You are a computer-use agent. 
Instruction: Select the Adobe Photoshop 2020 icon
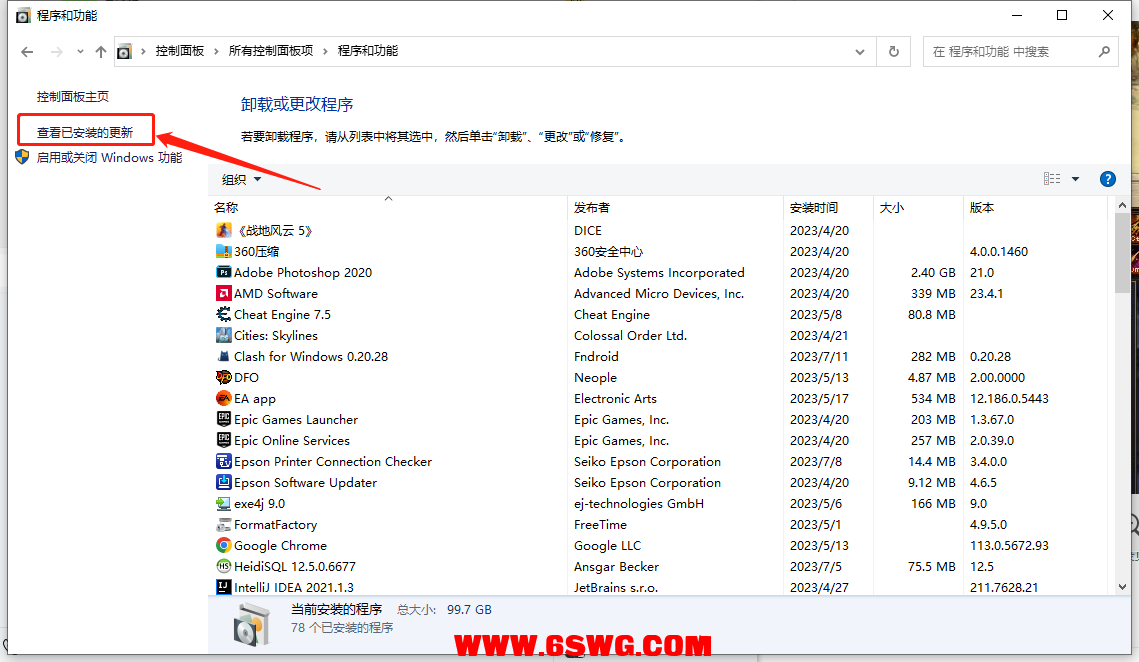pyautogui.click(x=224, y=273)
